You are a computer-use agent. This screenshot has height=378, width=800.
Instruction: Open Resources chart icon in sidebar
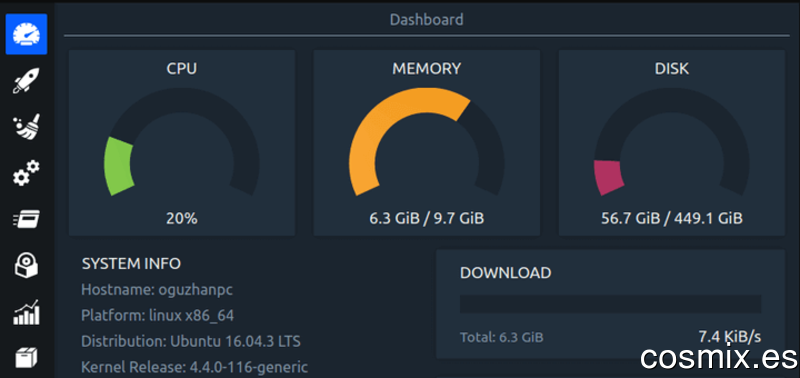click(26, 312)
